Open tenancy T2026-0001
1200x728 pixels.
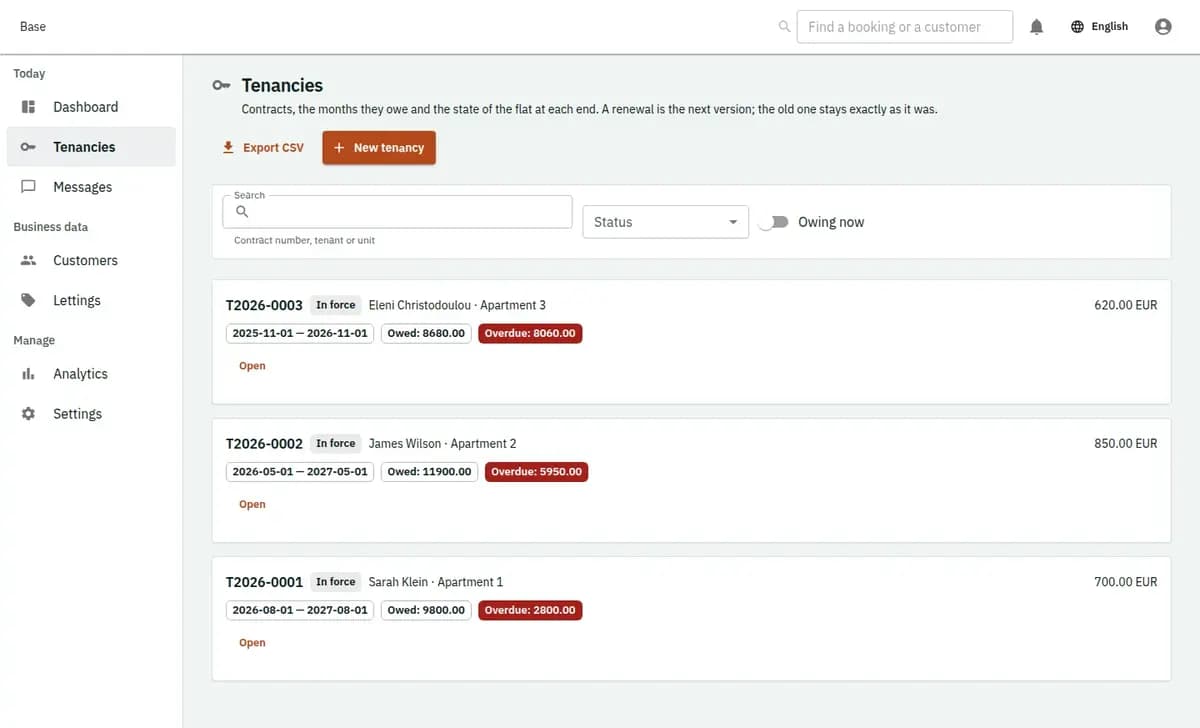(x=252, y=643)
